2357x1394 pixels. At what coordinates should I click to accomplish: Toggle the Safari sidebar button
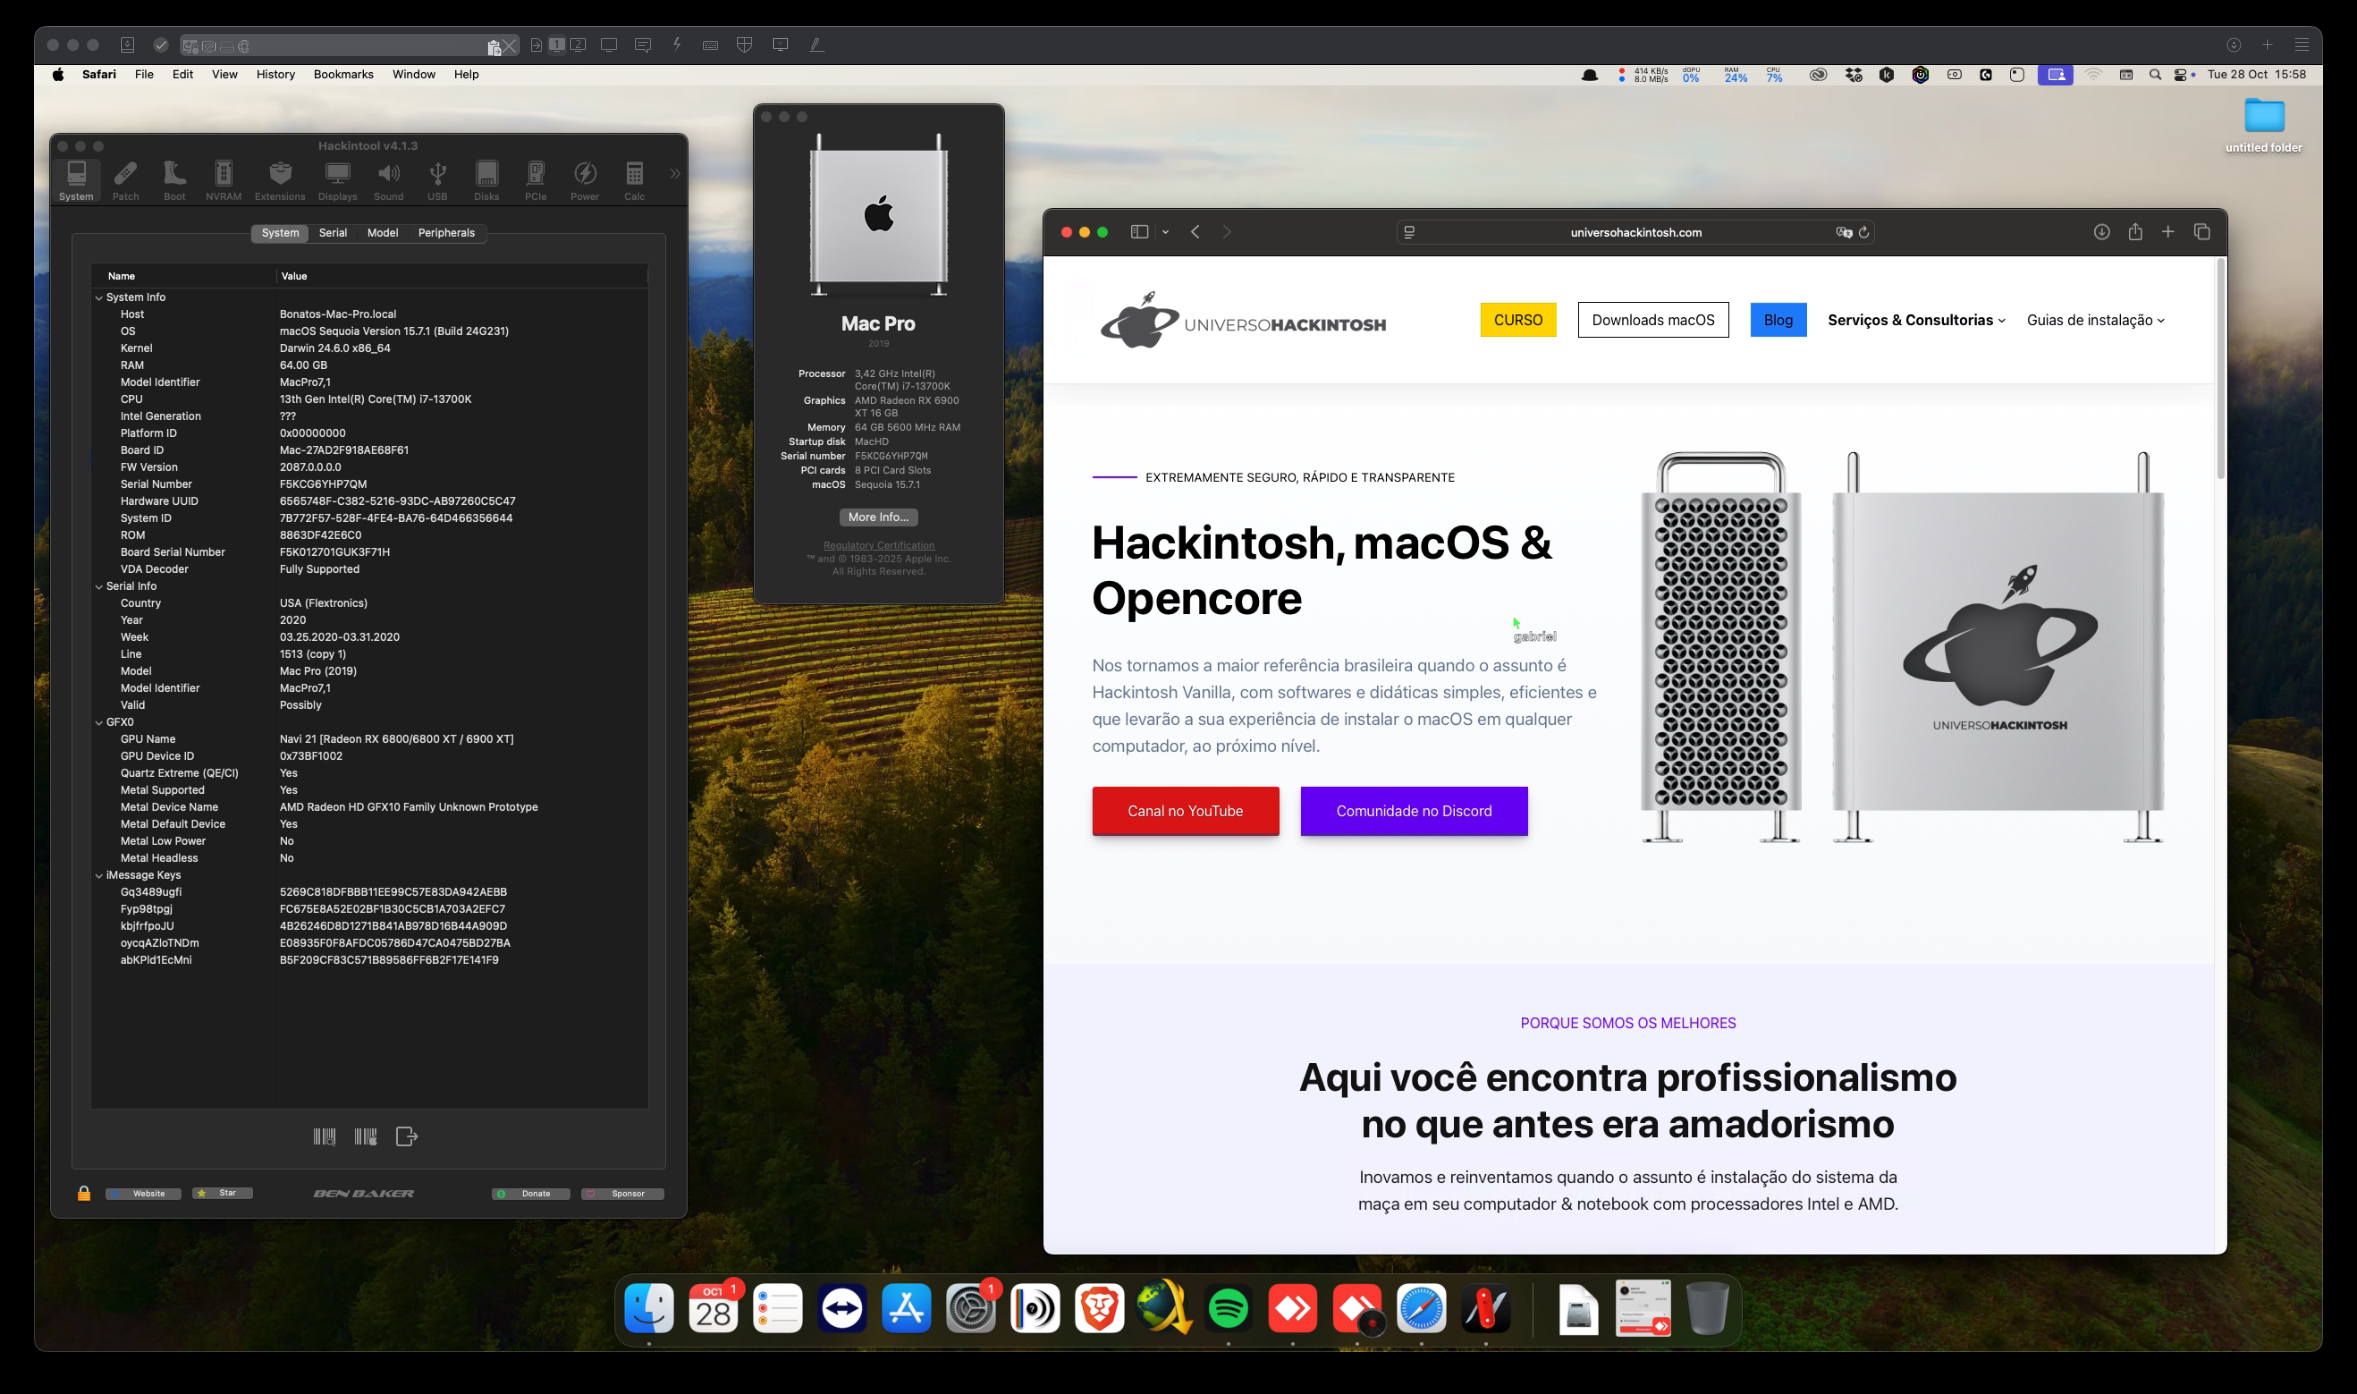click(x=1139, y=232)
